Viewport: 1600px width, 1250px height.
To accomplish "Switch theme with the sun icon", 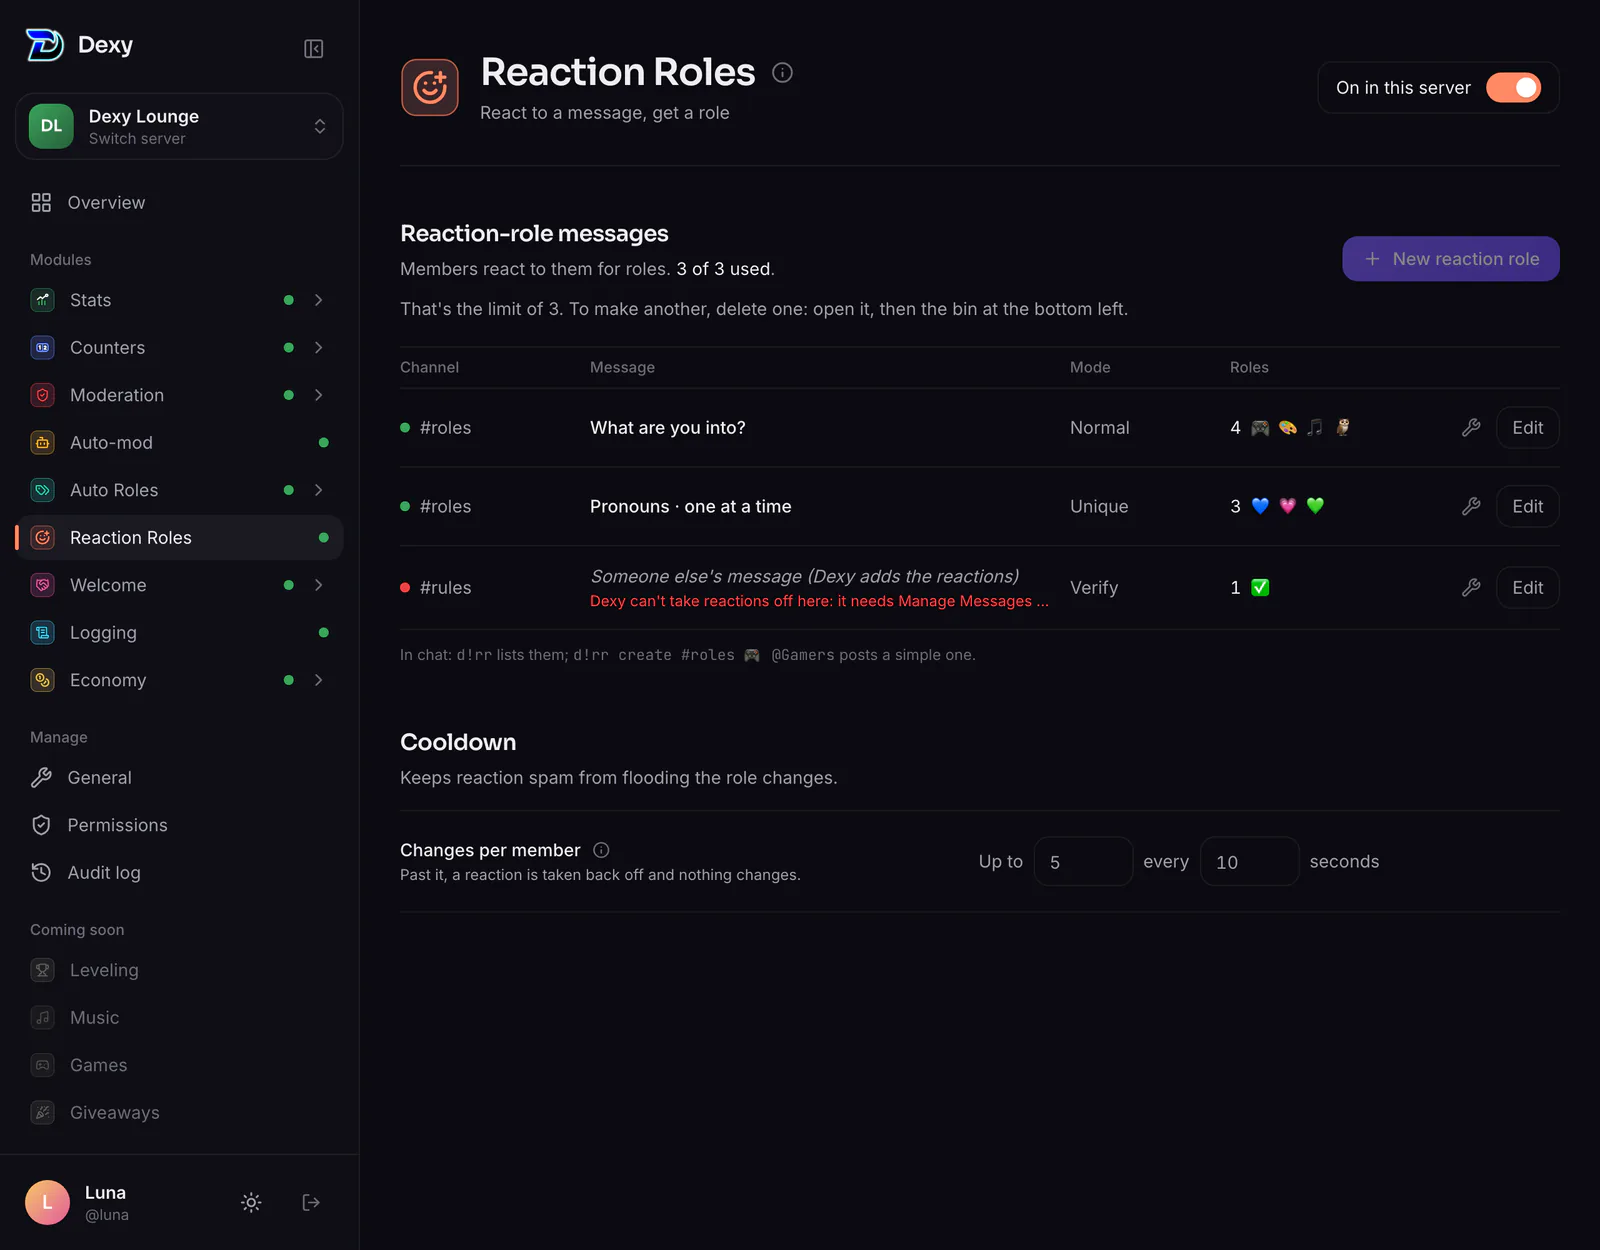I will 251,1202.
